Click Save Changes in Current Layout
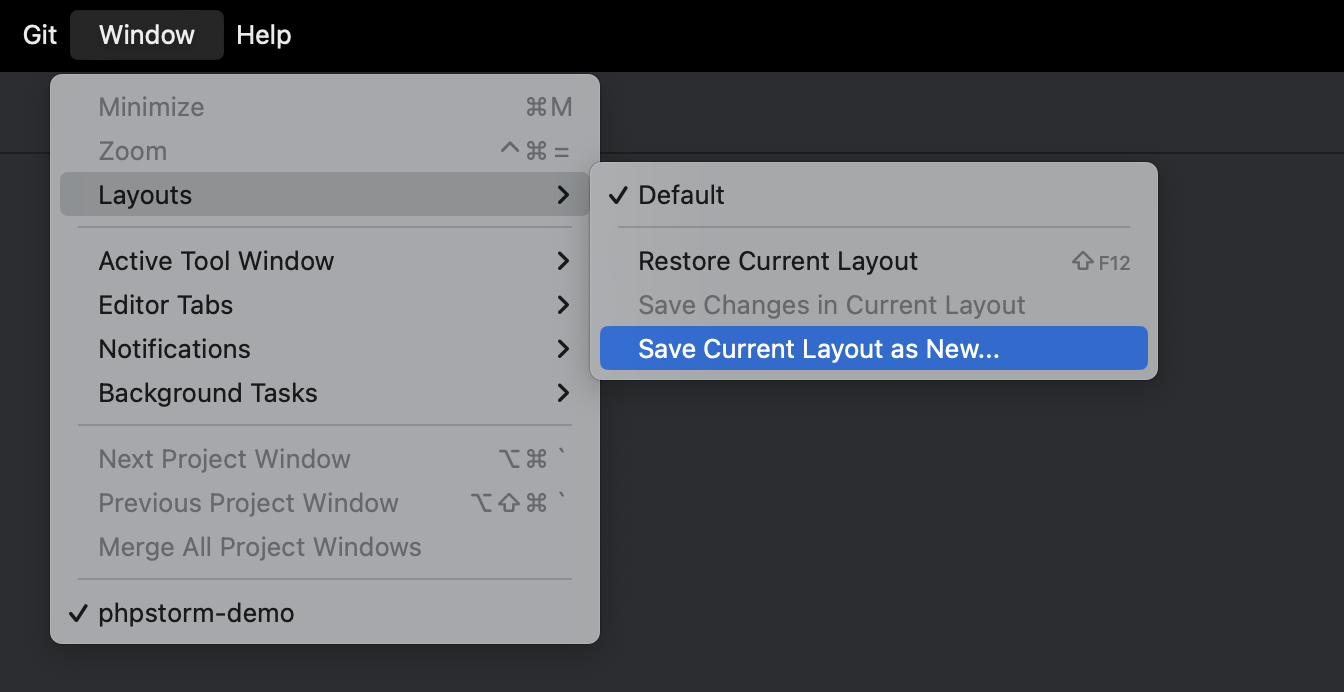 (831, 305)
